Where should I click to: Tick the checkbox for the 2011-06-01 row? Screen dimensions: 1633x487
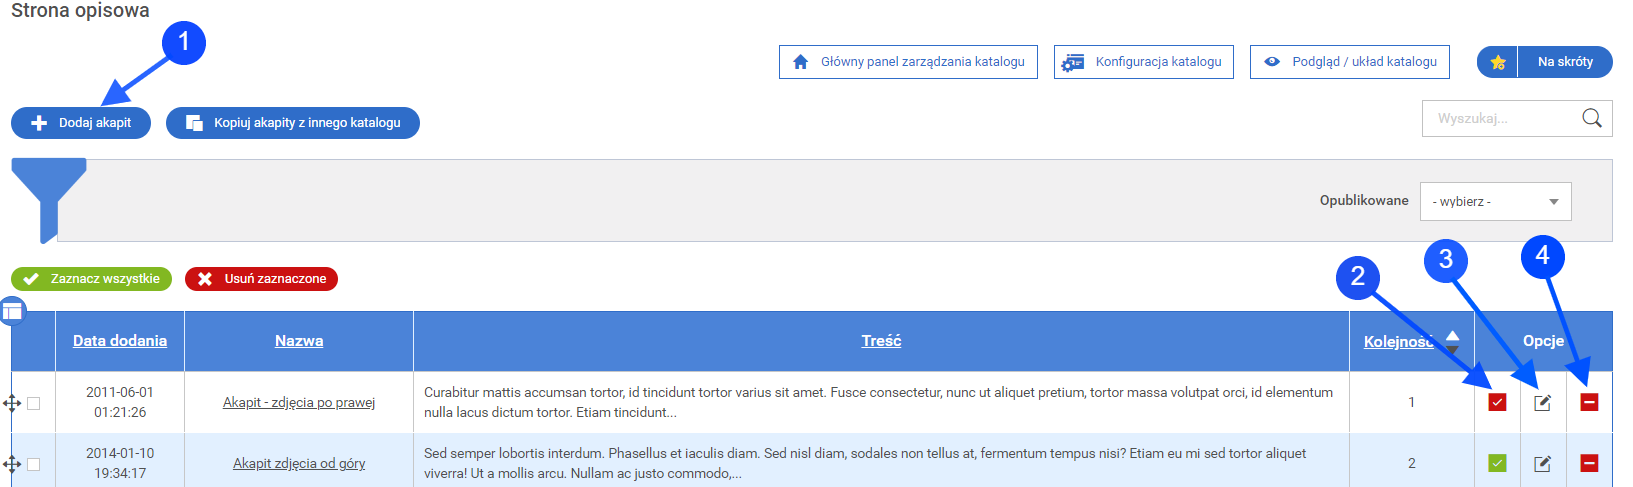coord(34,403)
